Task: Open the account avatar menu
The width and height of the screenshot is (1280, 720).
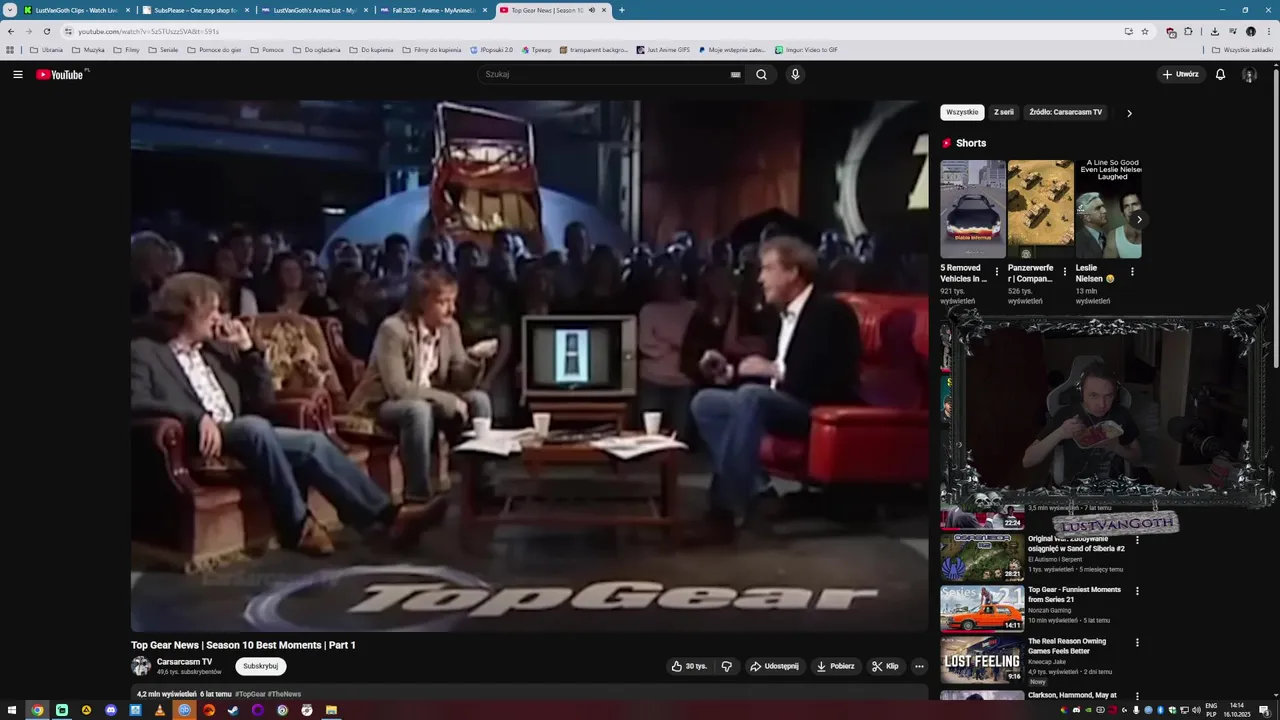Action: coord(1249,74)
